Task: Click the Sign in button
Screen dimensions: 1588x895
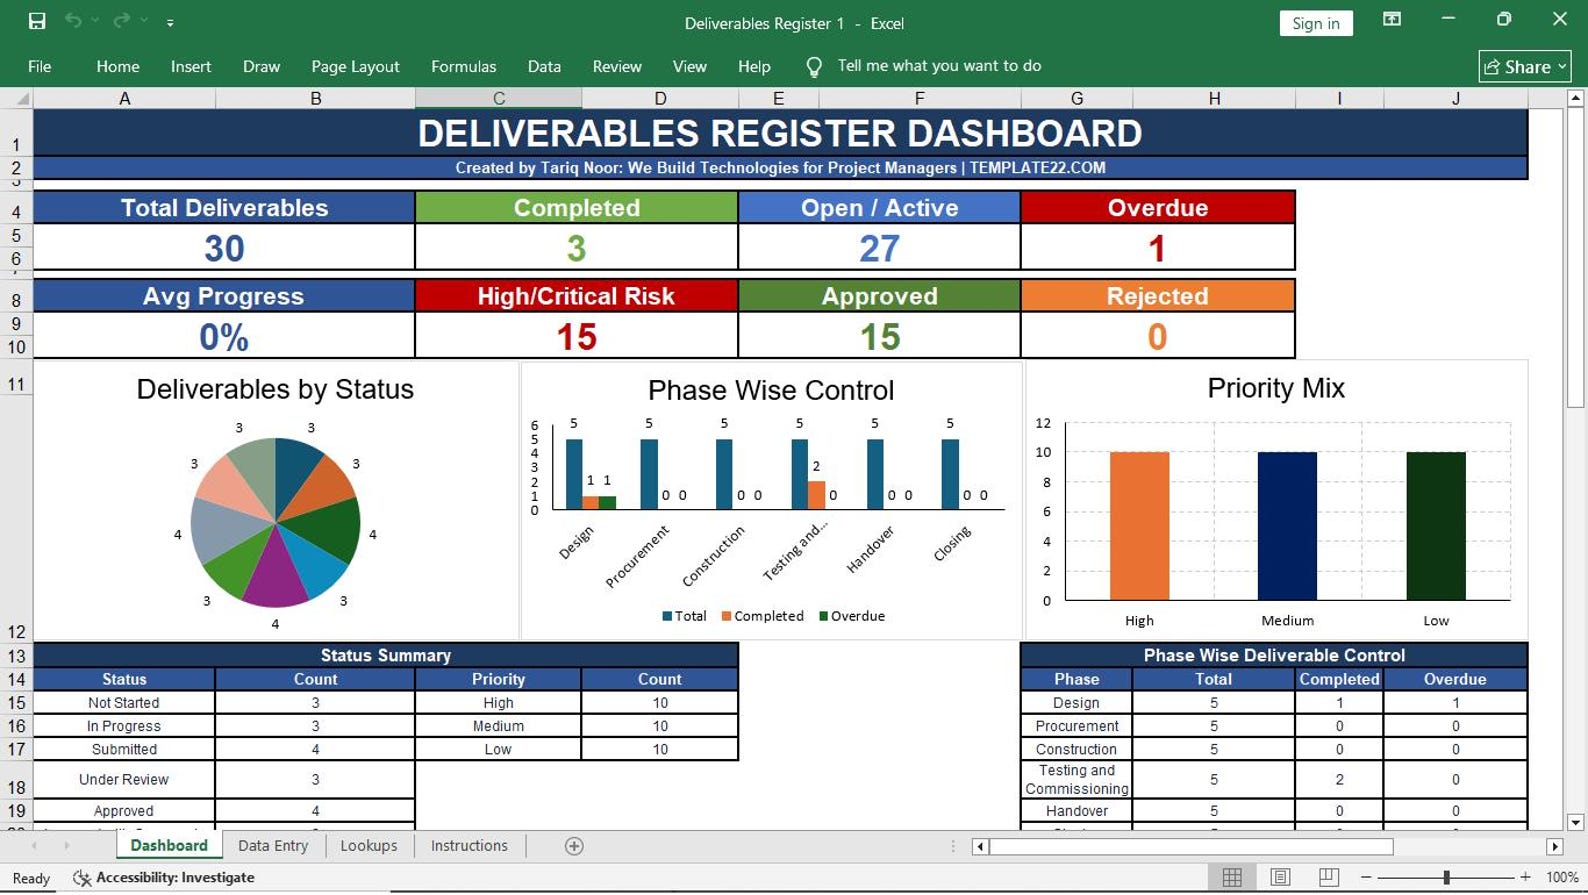Action: click(1315, 23)
